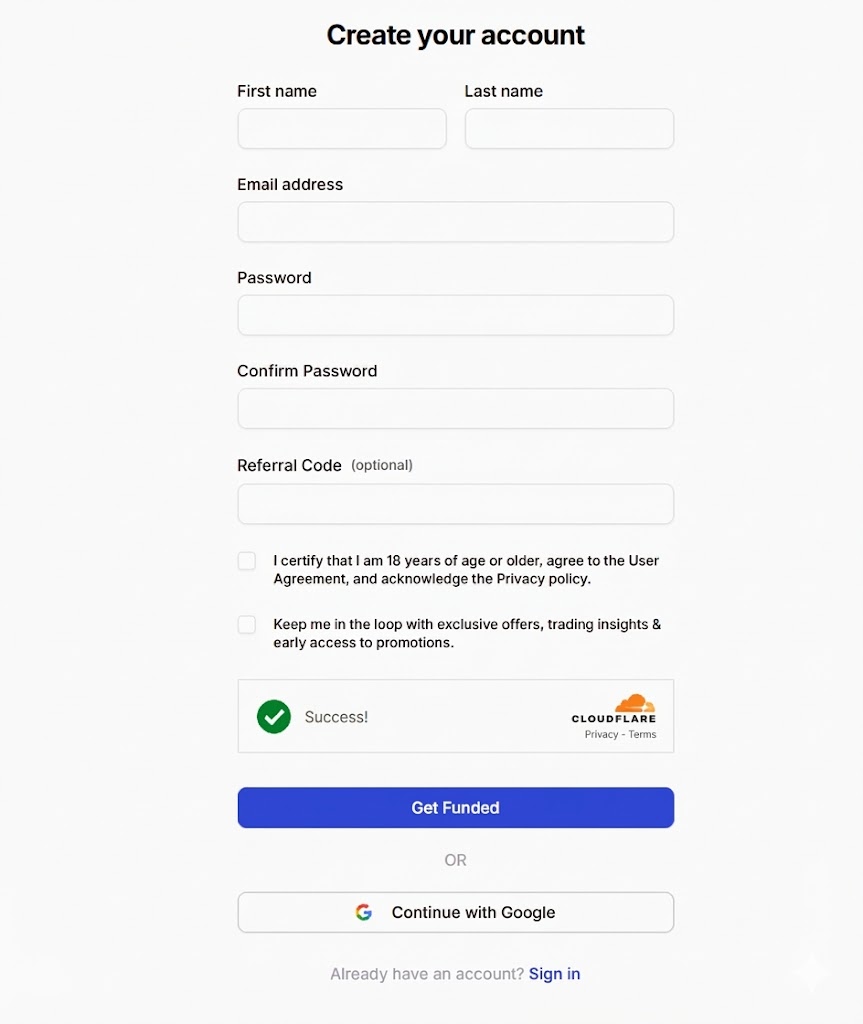Enable exclusive offers and promotions checkbox
Screen dimensions: 863x1024
(246, 624)
